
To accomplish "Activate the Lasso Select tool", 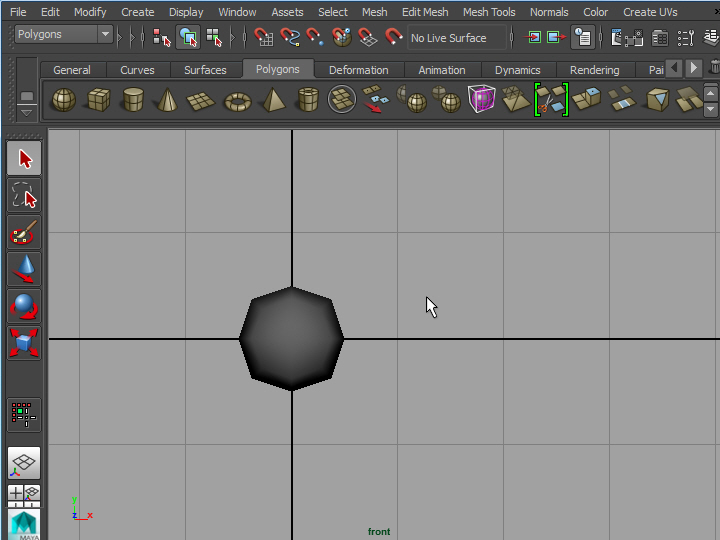I will tap(25, 195).
